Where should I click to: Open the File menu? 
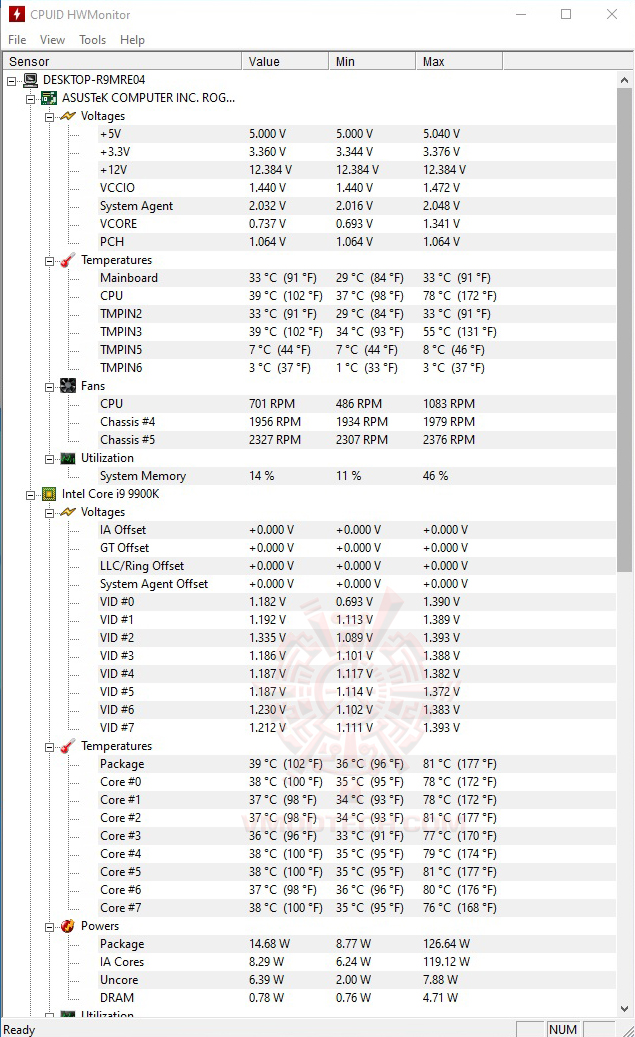17,40
